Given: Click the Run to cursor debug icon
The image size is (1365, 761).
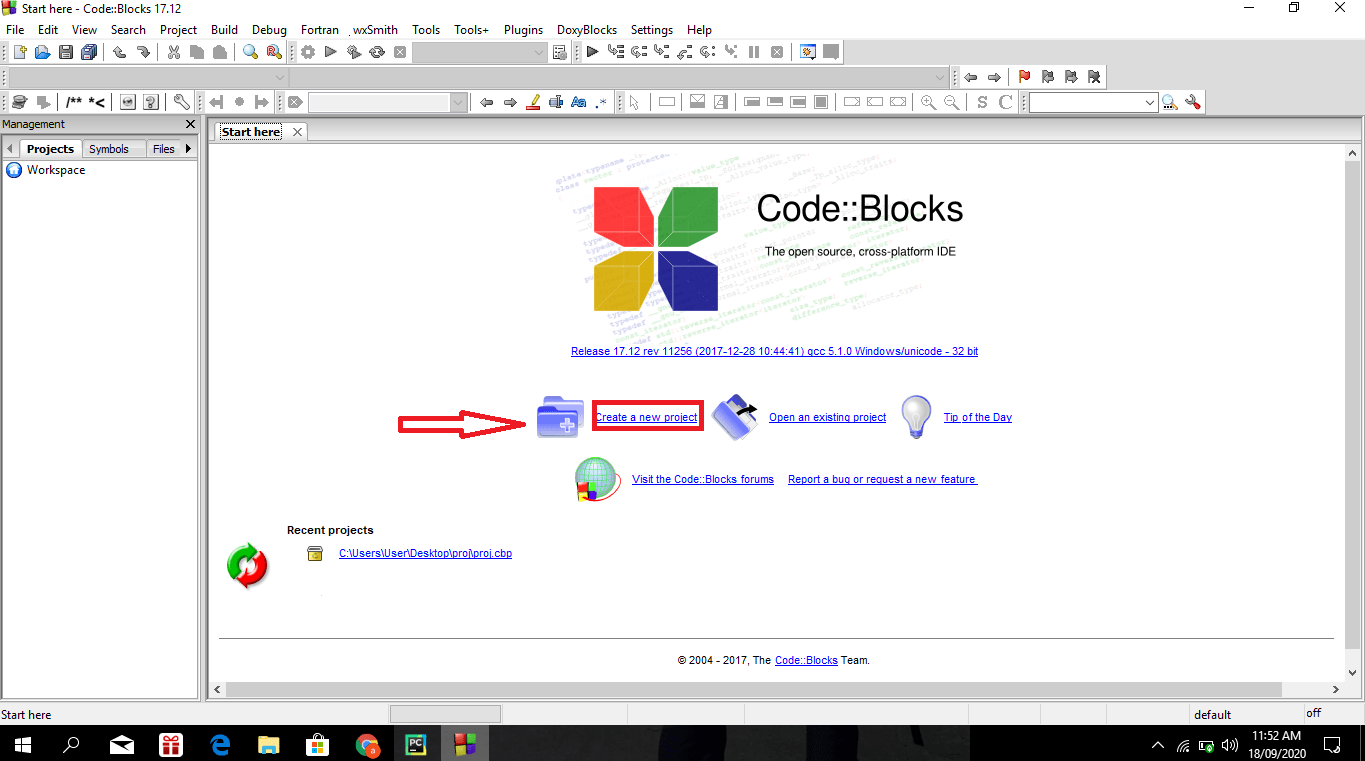Looking at the screenshot, I should point(615,51).
